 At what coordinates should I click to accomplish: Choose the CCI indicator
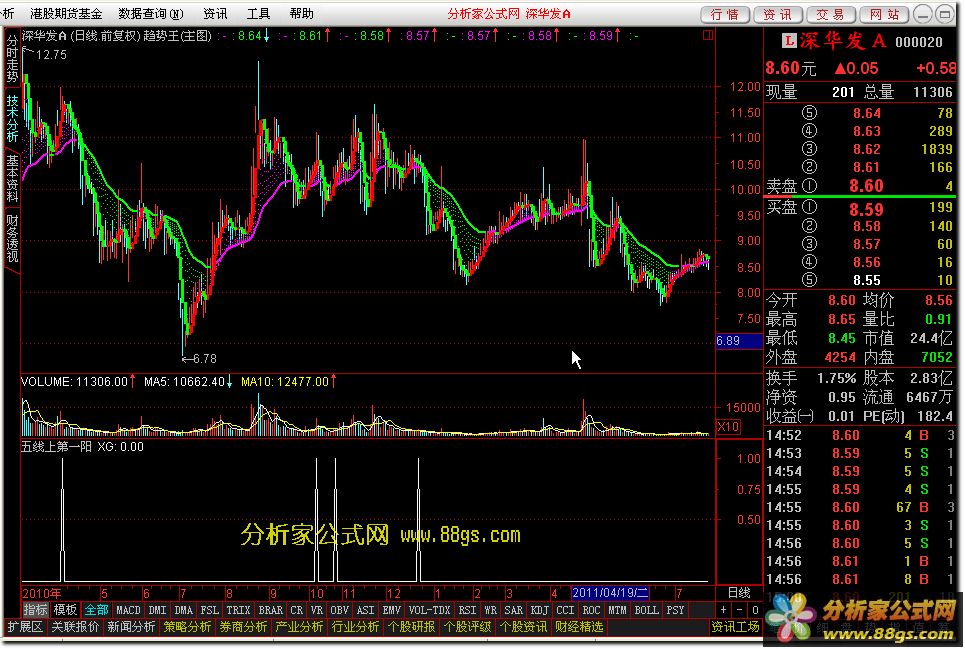(x=565, y=610)
